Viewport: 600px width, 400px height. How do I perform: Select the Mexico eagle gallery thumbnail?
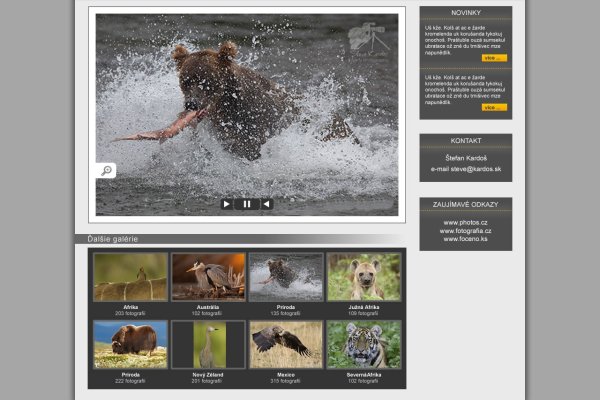(x=286, y=344)
